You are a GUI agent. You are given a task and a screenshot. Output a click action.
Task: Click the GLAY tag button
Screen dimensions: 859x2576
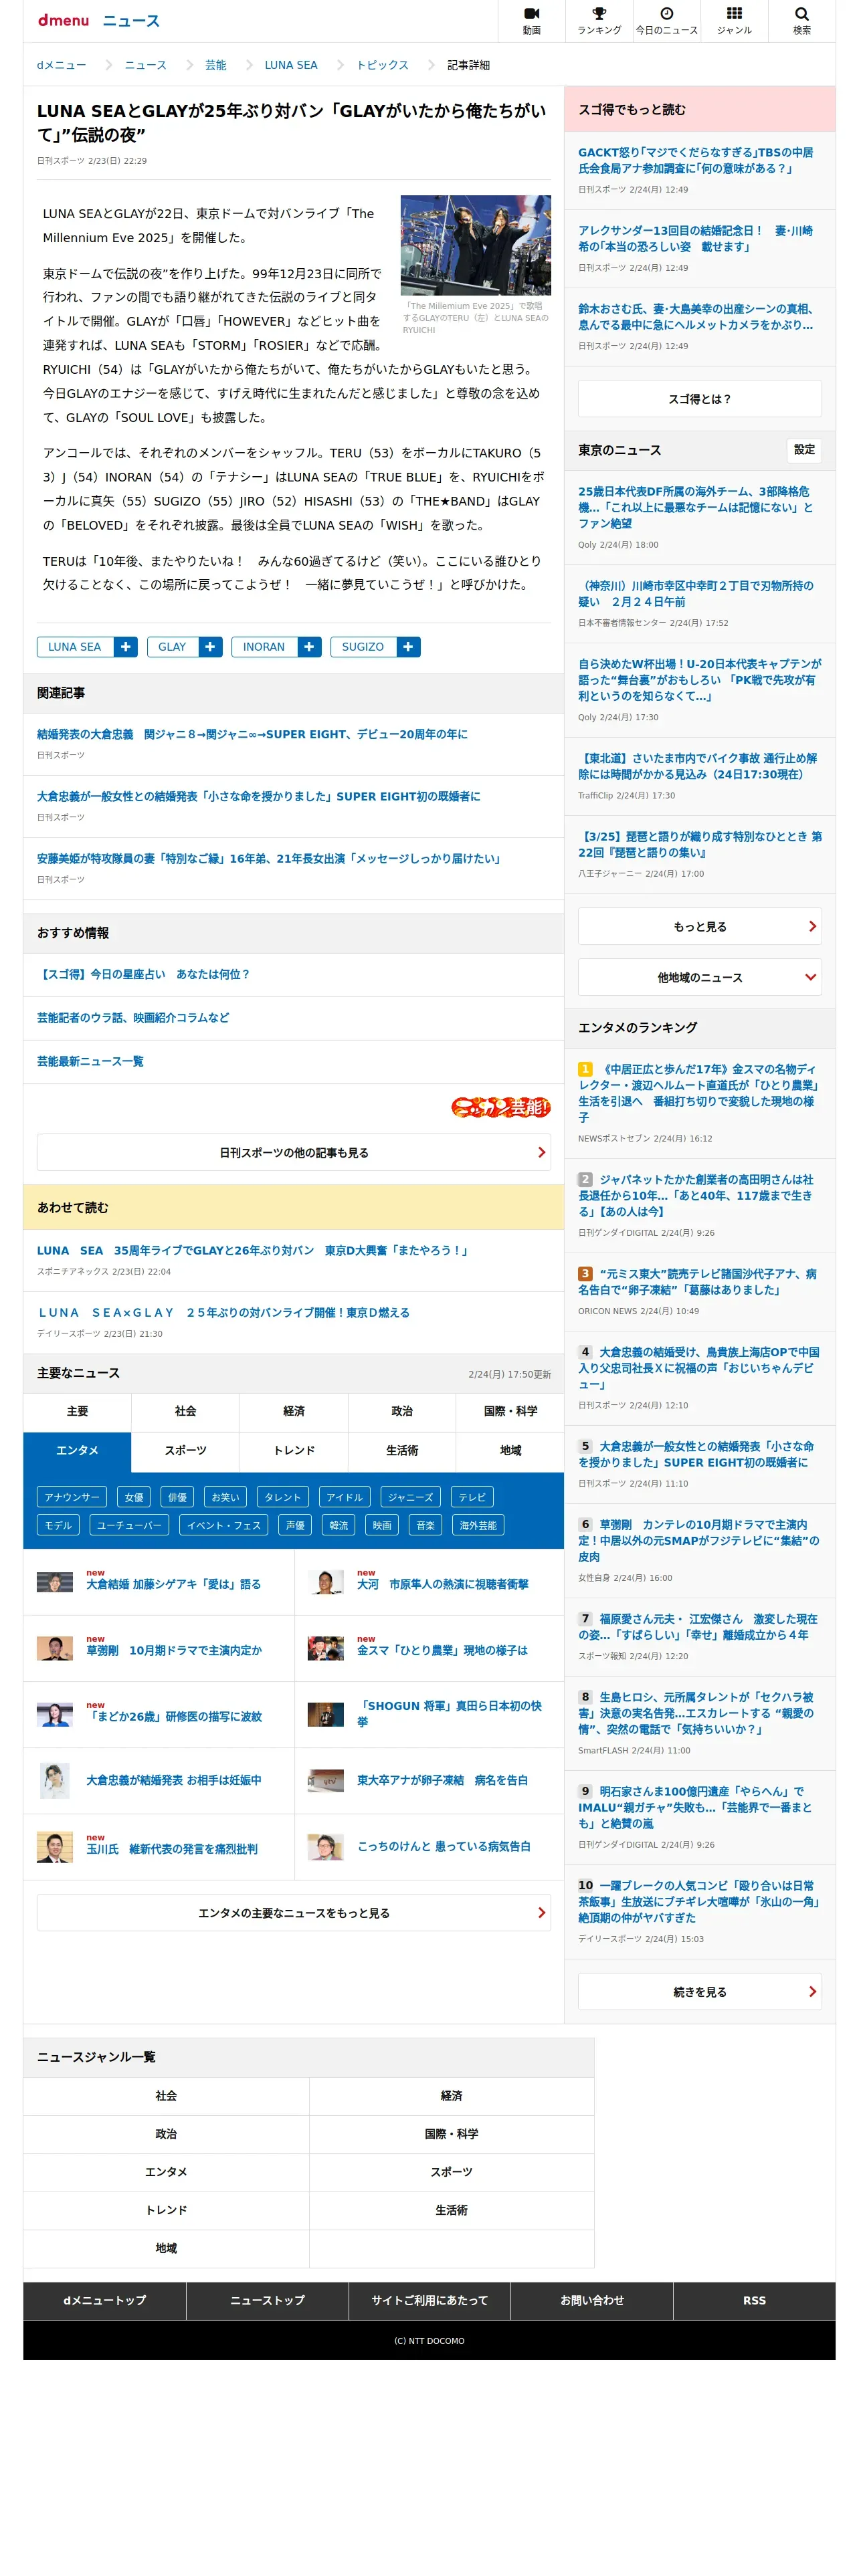tap(172, 647)
